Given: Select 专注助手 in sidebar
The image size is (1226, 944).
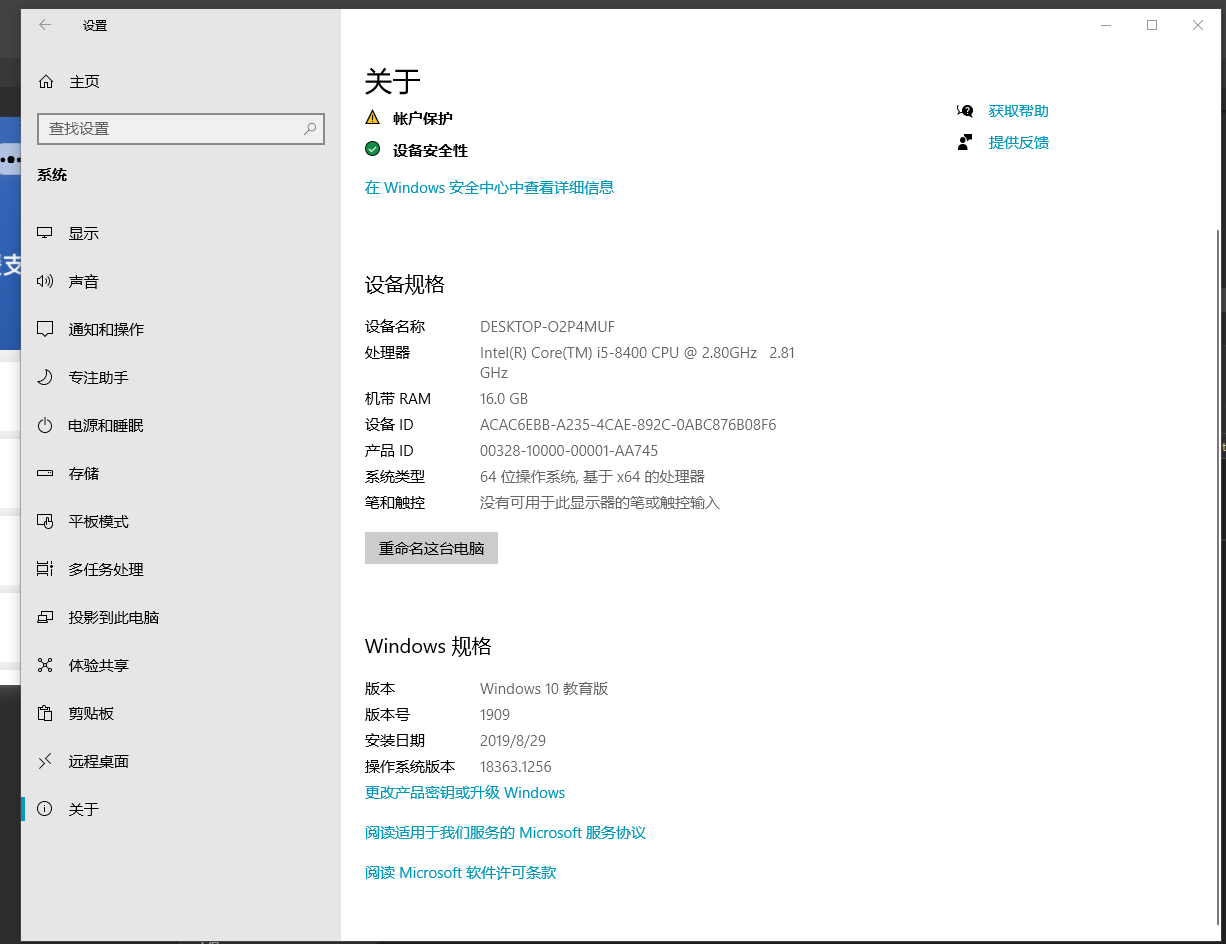Looking at the screenshot, I should [180, 377].
